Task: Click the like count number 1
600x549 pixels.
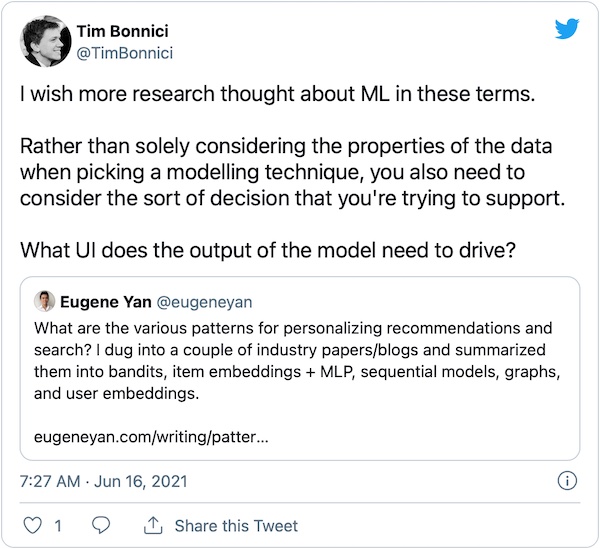Action: pyautogui.click(x=58, y=525)
